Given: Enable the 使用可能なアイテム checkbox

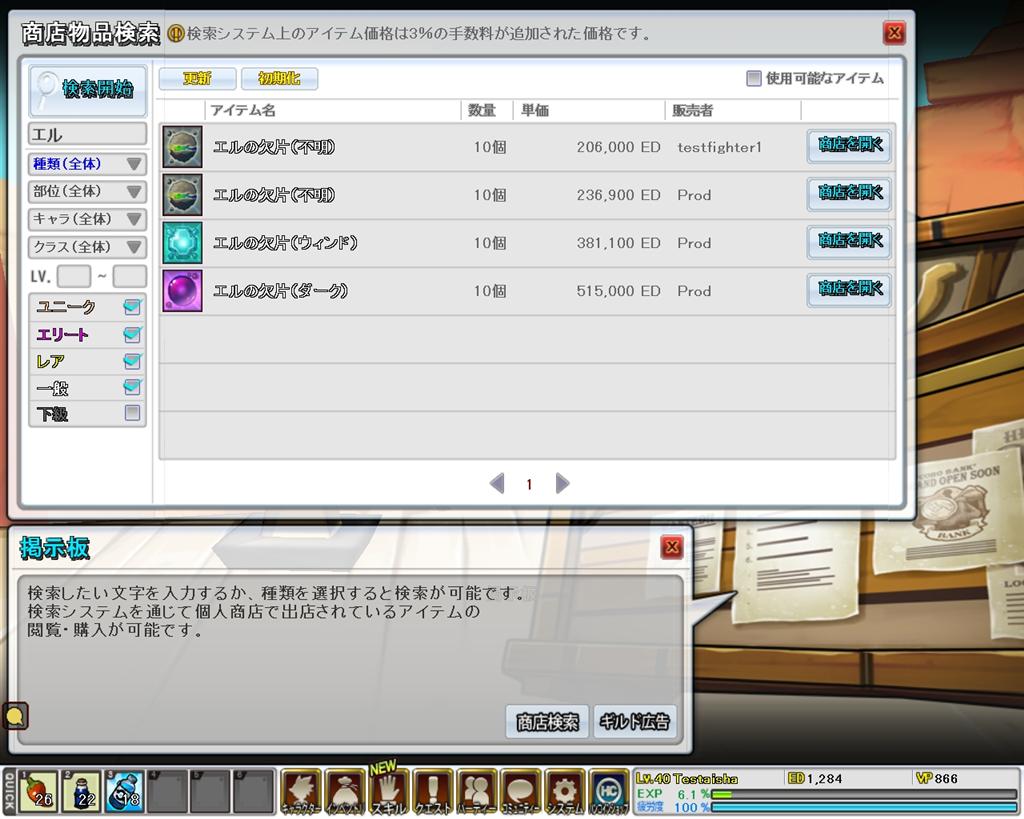Looking at the screenshot, I should tap(754, 78).
